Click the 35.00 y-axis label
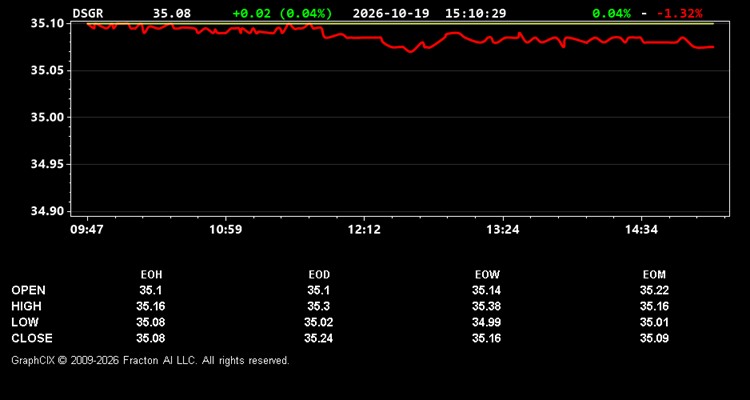Viewport: 750px width, 400px height. pyautogui.click(x=48, y=117)
